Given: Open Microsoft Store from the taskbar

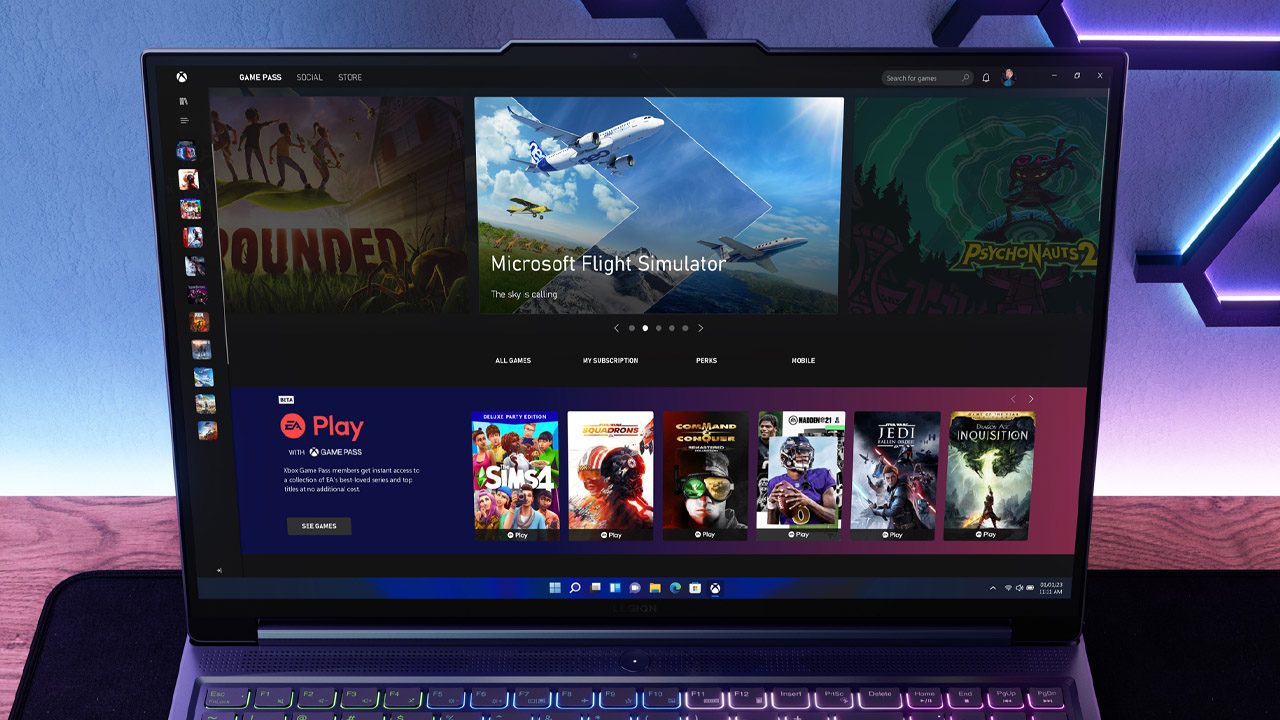Looking at the screenshot, I should pyautogui.click(x=695, y=588).
